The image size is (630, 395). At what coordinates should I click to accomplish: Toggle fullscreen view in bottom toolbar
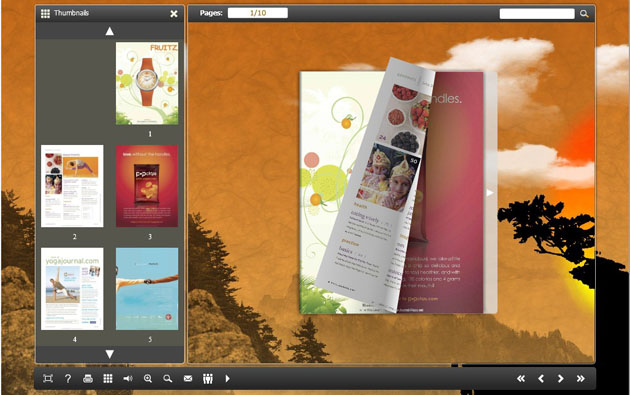click(x=48, y=379)
